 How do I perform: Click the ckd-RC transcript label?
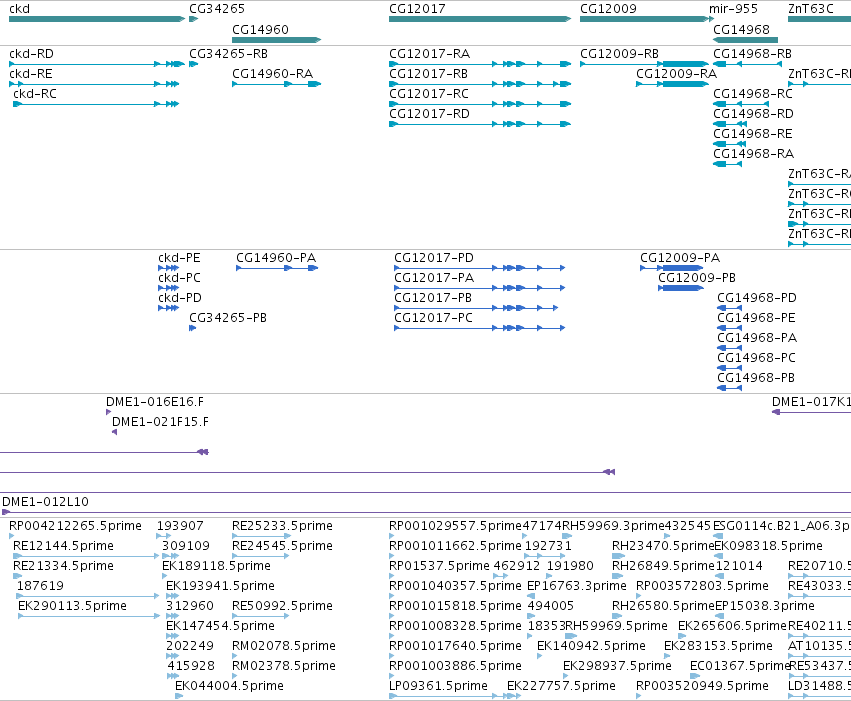(35, 94)
